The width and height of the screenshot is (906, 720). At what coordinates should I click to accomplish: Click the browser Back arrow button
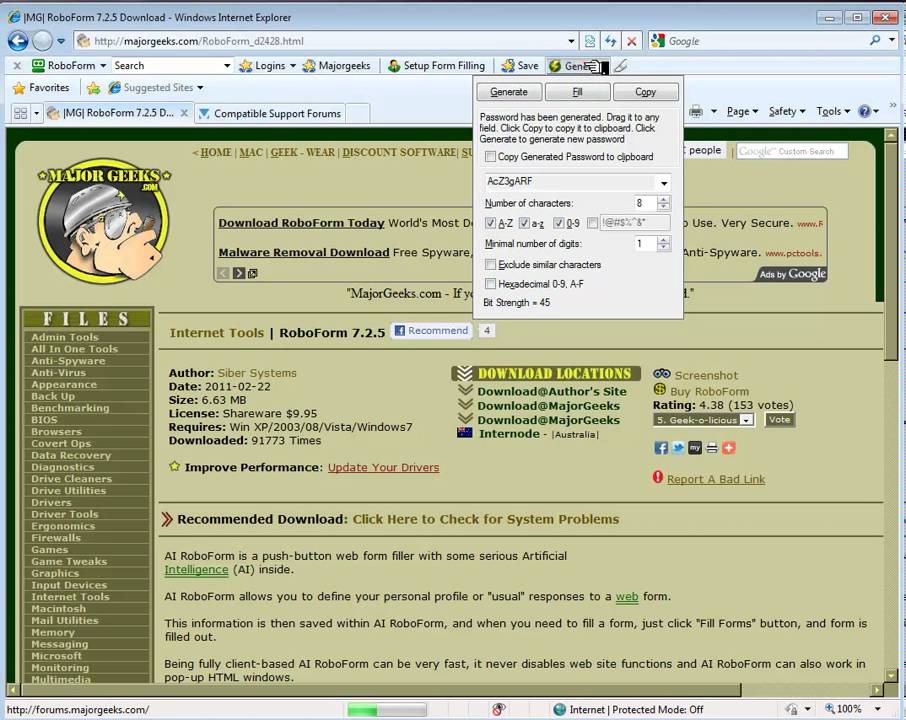[18, 41]
